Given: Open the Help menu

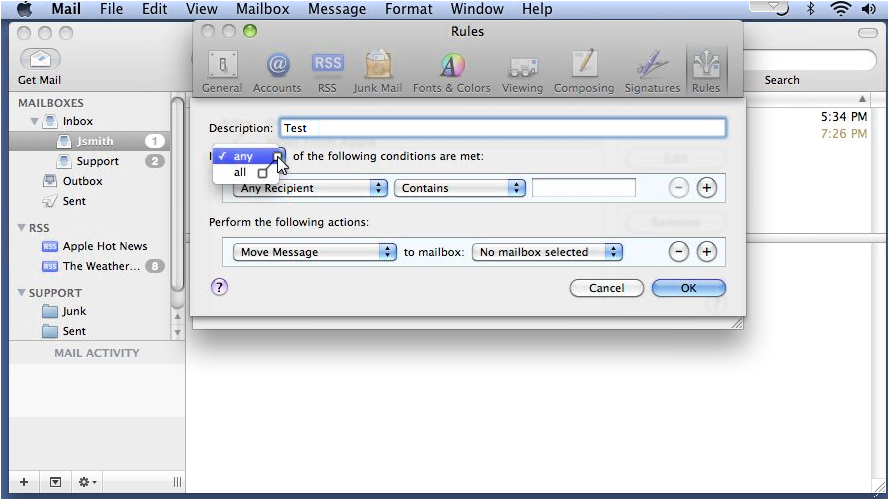Looking at the screenshot, I should [x=537, y=9].
